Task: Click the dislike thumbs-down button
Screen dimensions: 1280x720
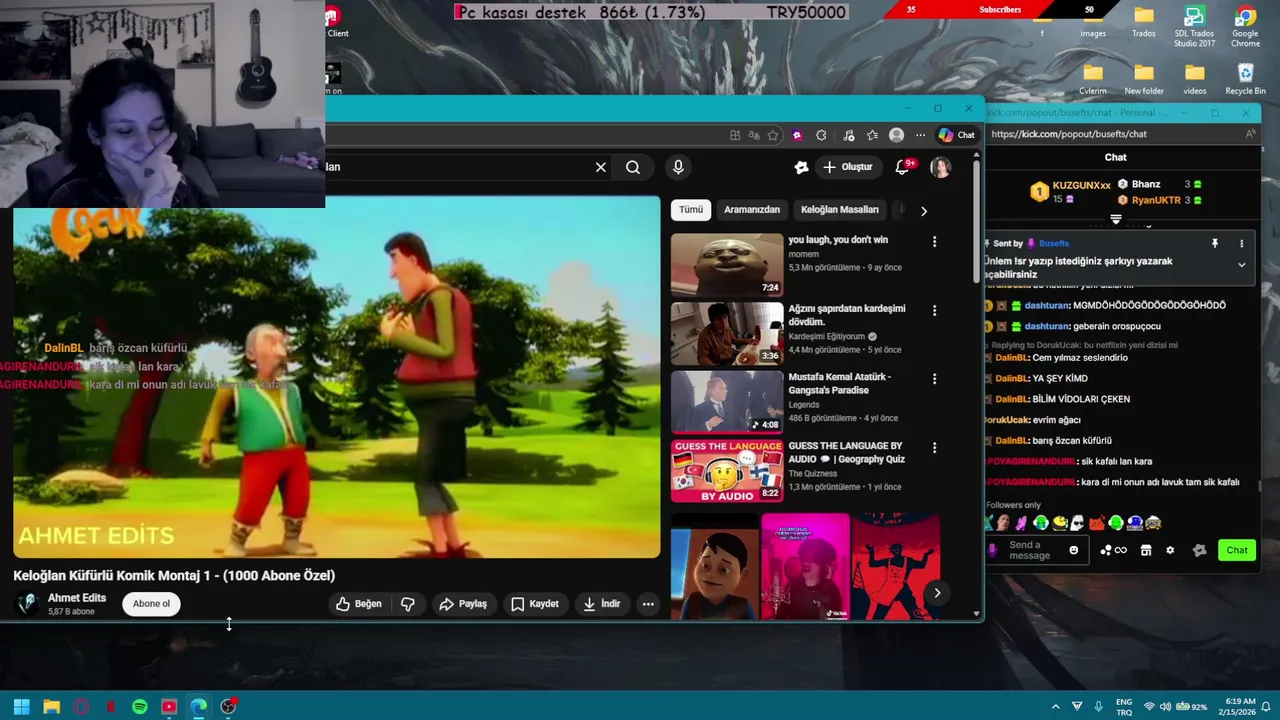Action: coord(408,604)
